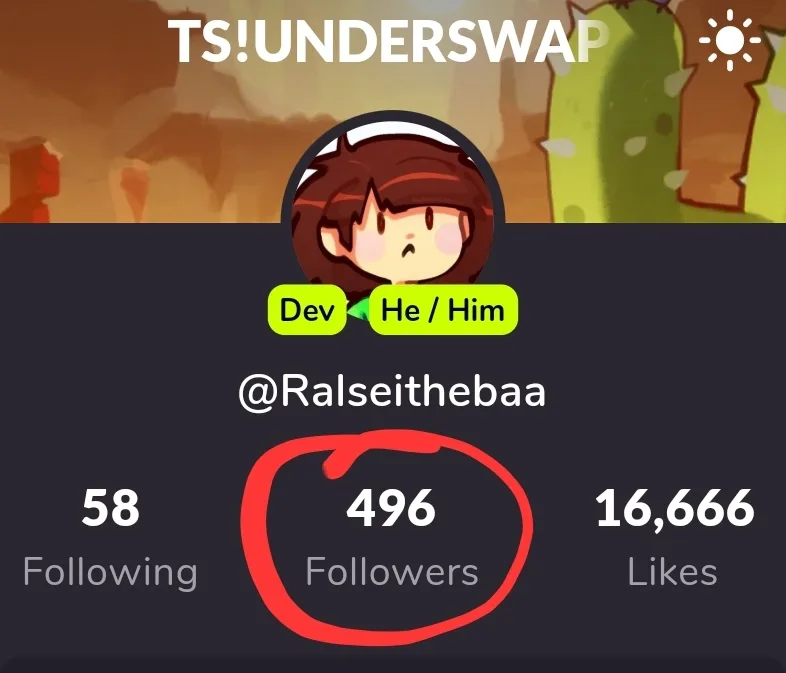Click the Dev badge
Image resolution: width=786 pixels, height=673 pixels.
[307, 310]
